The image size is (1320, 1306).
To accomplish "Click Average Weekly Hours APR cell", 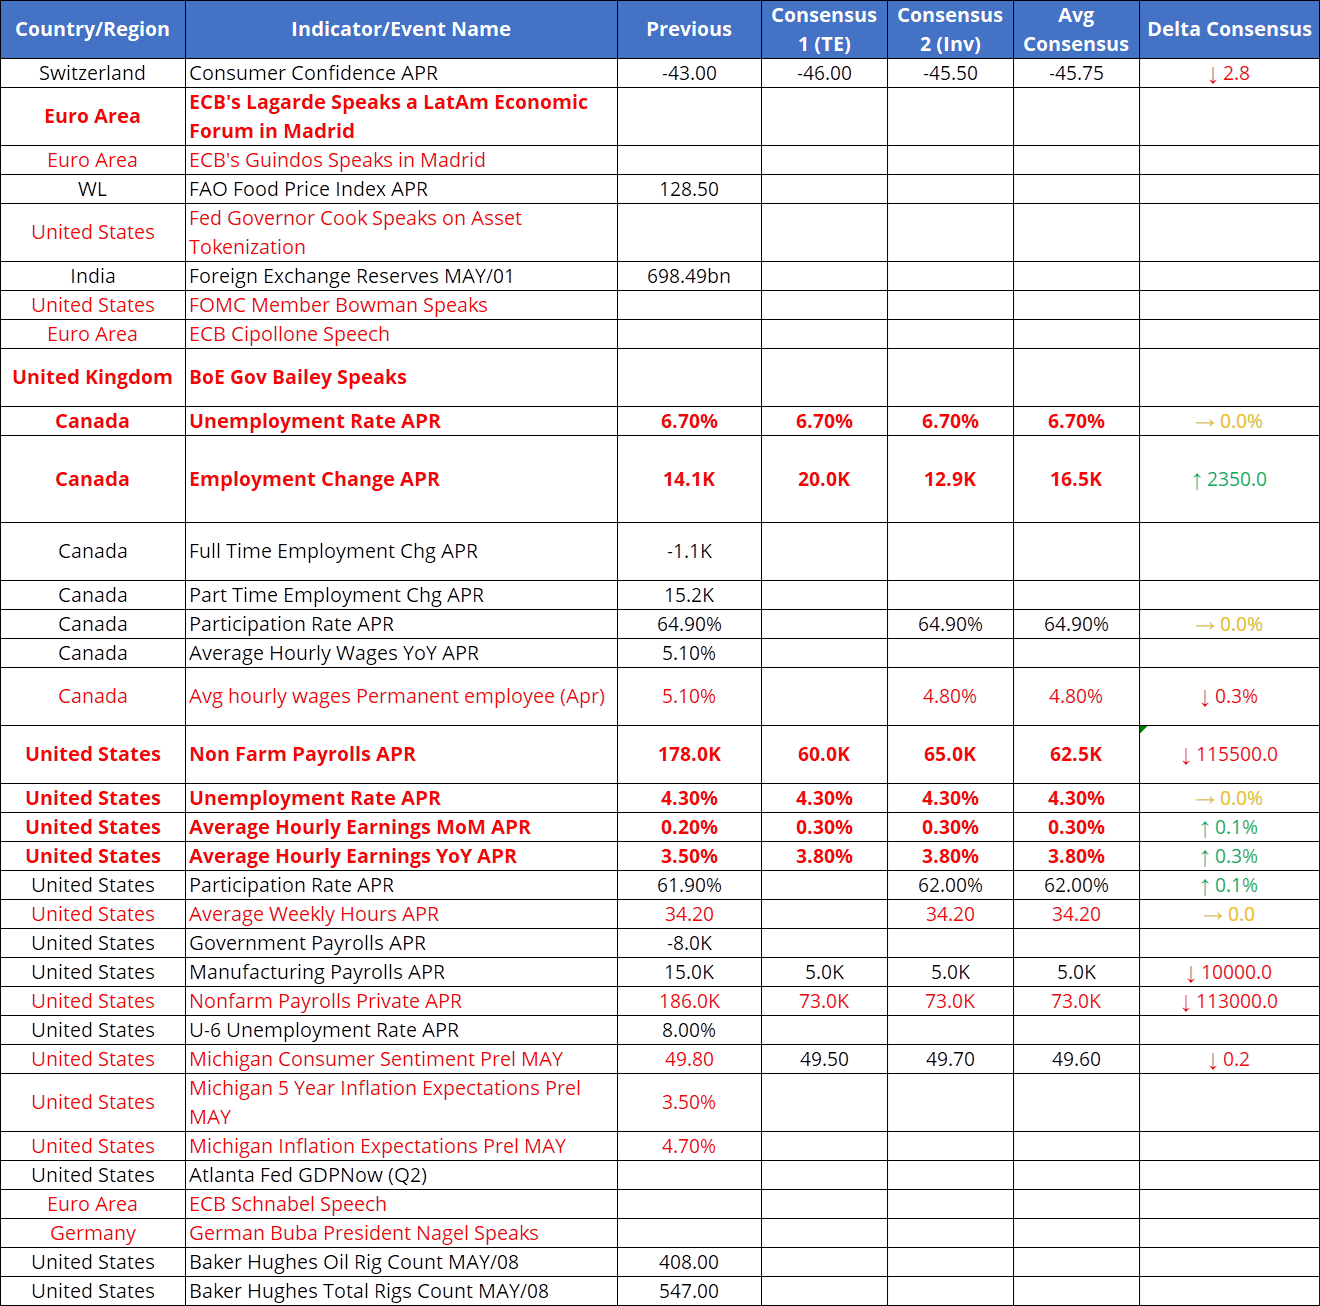I will click(x=401, y=914).
